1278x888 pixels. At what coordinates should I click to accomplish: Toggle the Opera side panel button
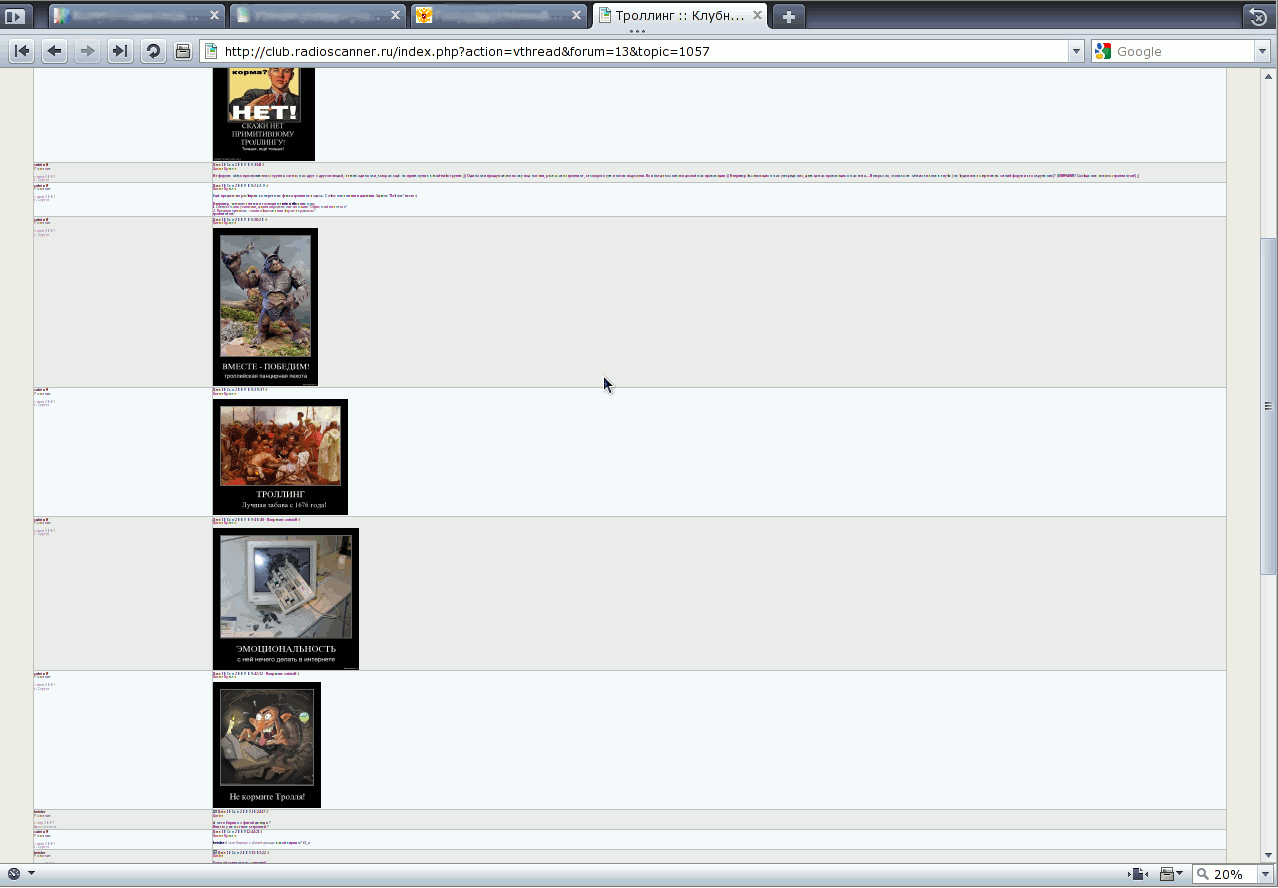click(16, 16)
